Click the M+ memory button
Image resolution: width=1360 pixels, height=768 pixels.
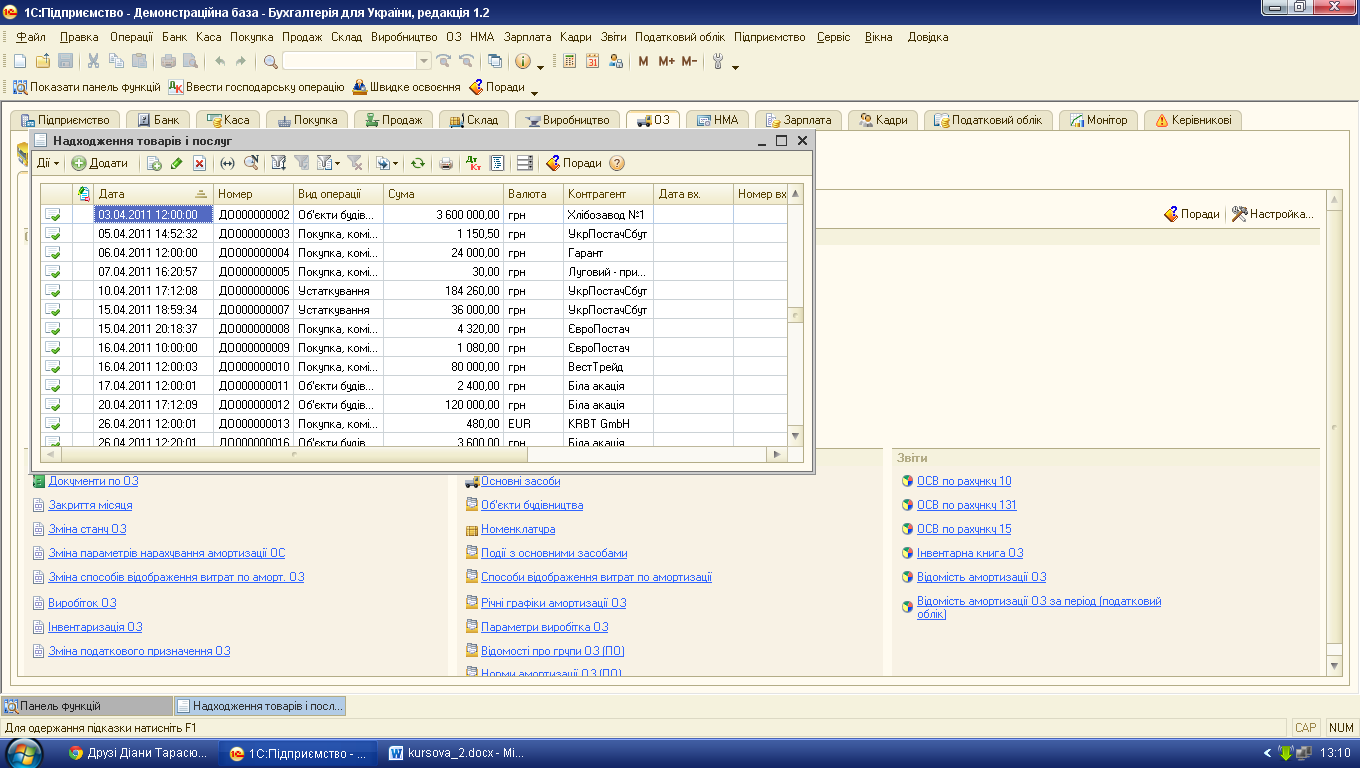pos(666,61)
